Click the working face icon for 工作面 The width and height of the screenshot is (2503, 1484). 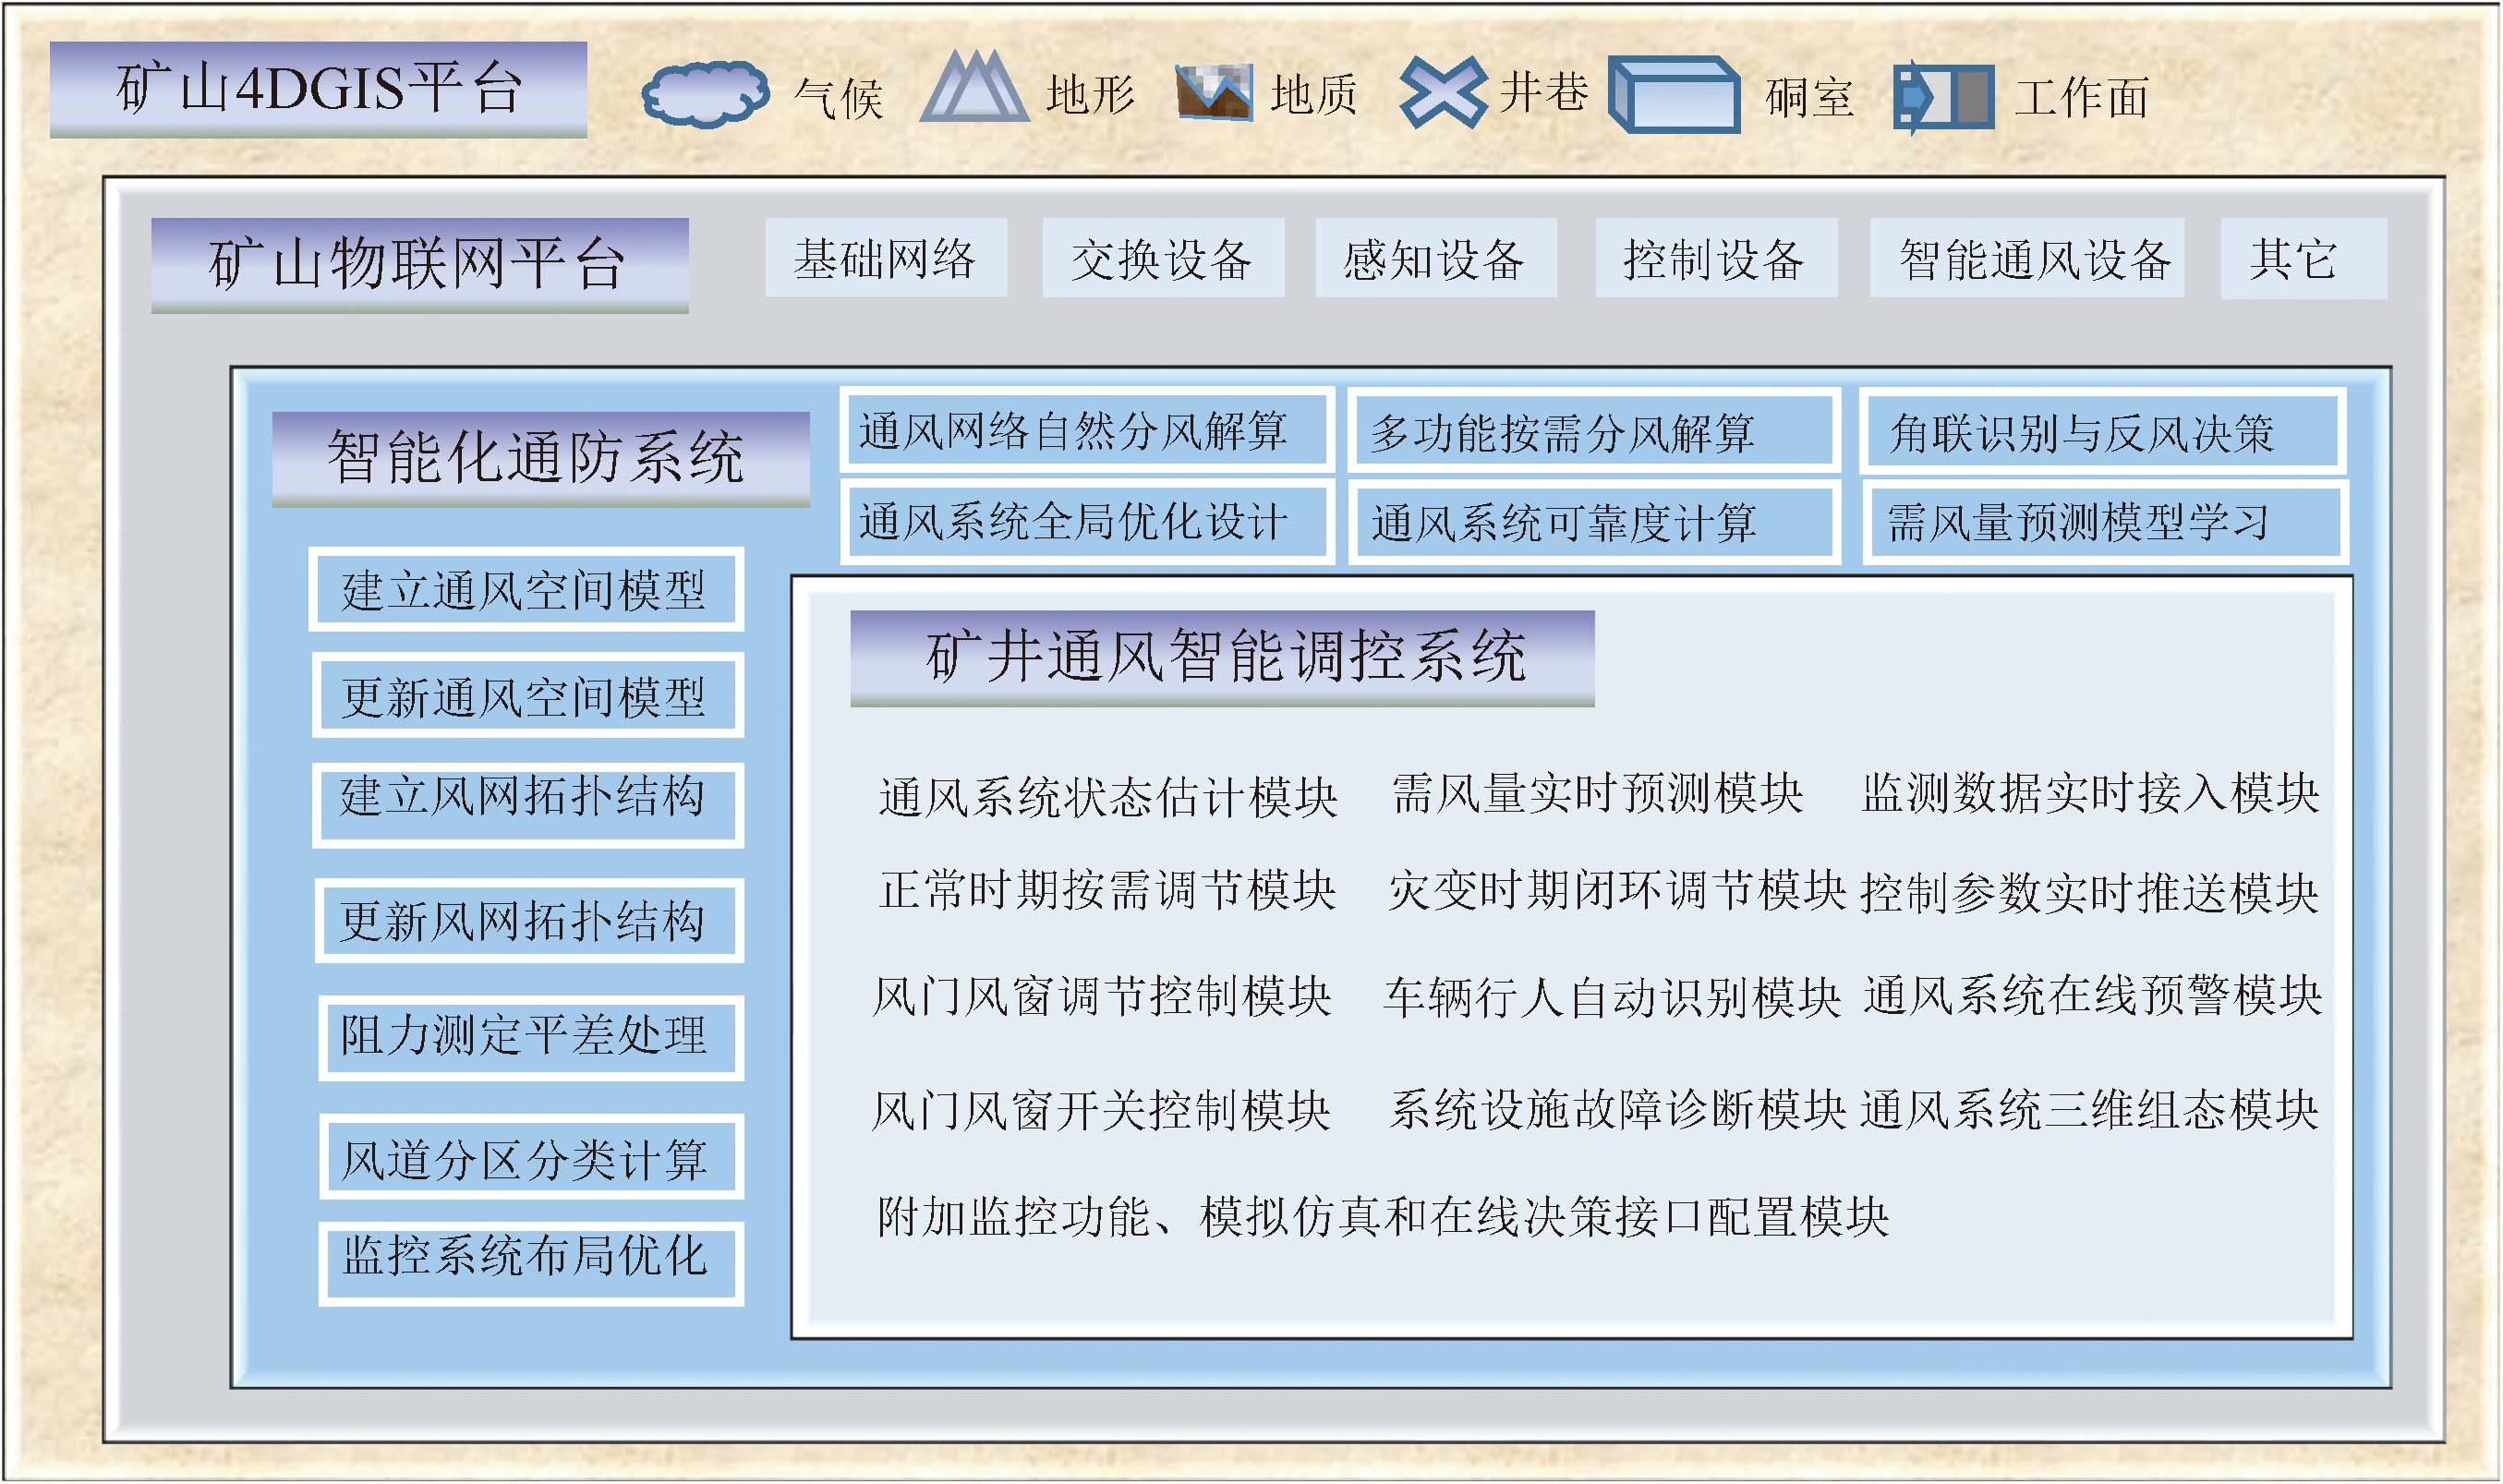[x=1943, y=97]
